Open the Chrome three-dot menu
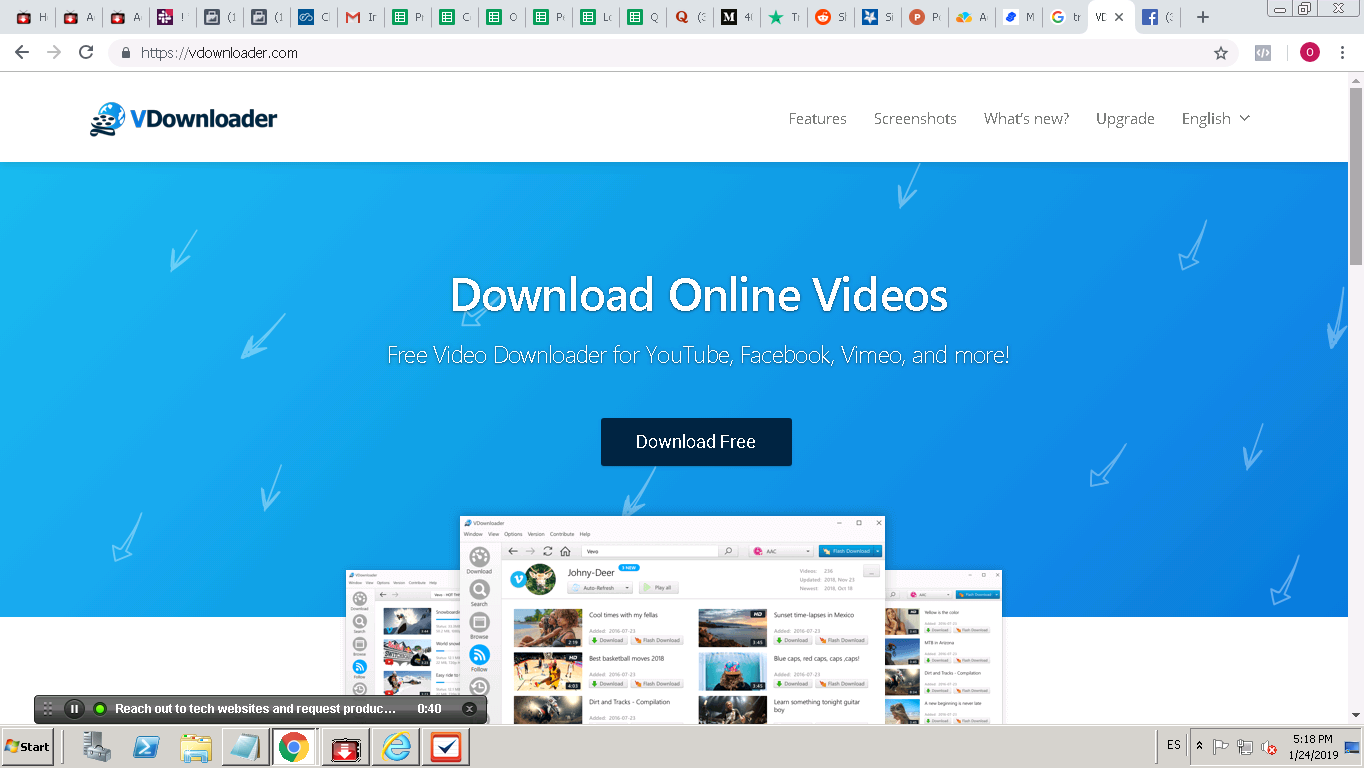Viewport: 1364px width, 768px height. pos(1343,53)
